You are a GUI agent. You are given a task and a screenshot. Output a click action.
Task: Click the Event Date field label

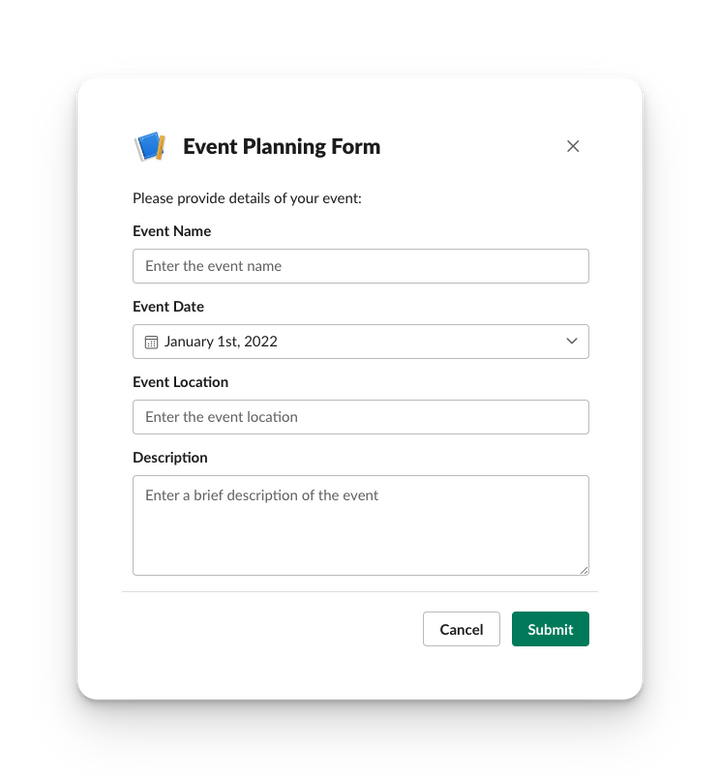(x=168, y=307)
